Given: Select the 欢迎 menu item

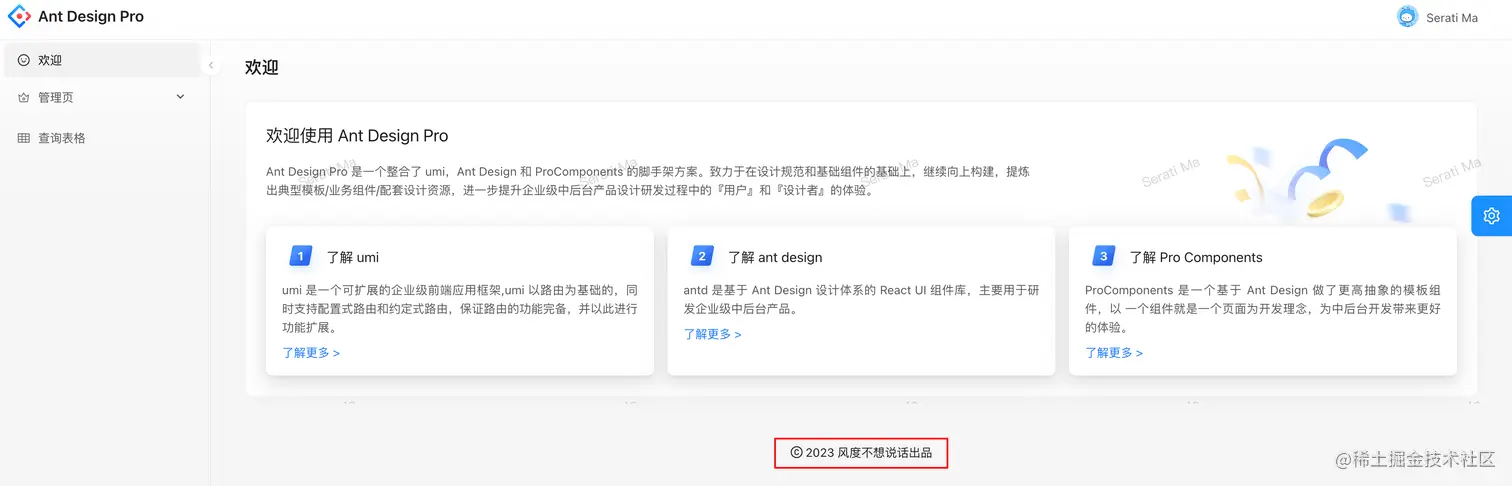Looking at the screenshot, I should coord(102,60).
